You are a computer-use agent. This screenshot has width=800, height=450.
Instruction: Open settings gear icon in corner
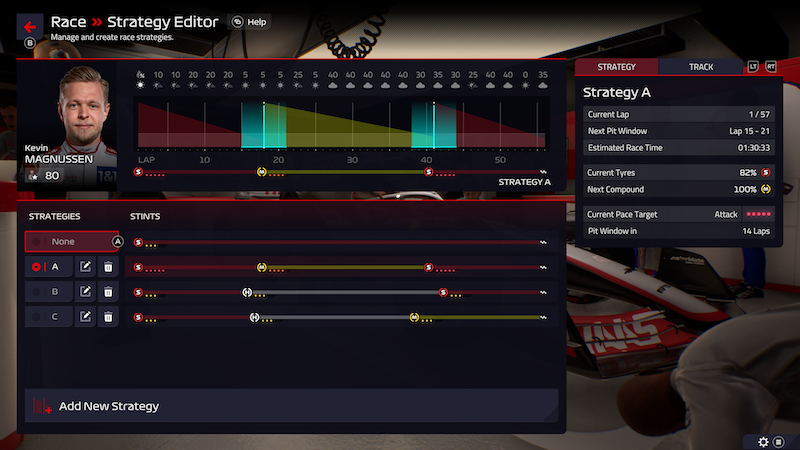[x=763, y=442]
